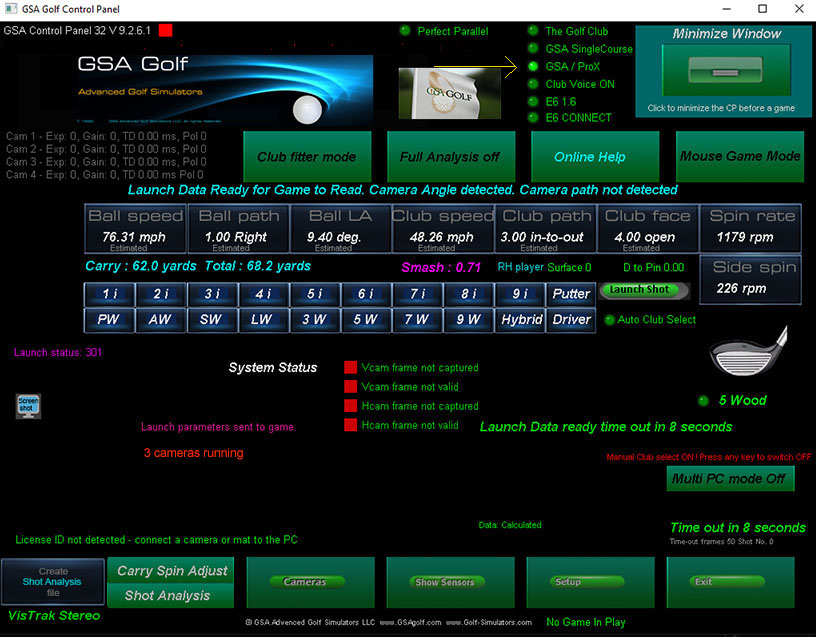Select the Driver club button

(x=572, y=320)
